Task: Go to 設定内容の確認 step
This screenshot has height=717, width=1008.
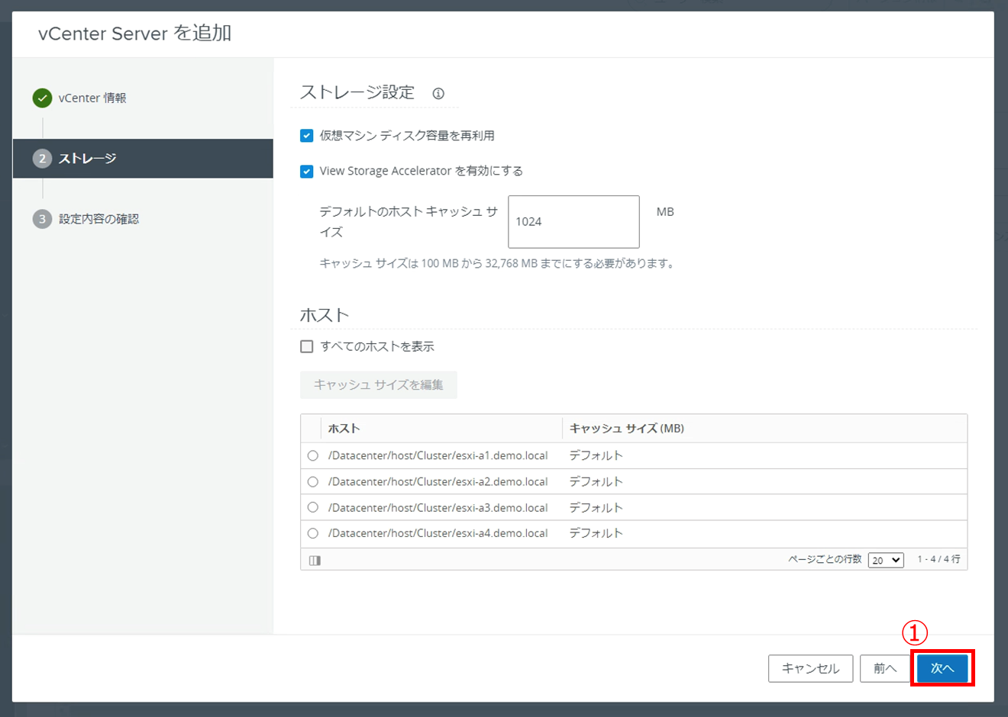Action: click(x=99, y=219)
